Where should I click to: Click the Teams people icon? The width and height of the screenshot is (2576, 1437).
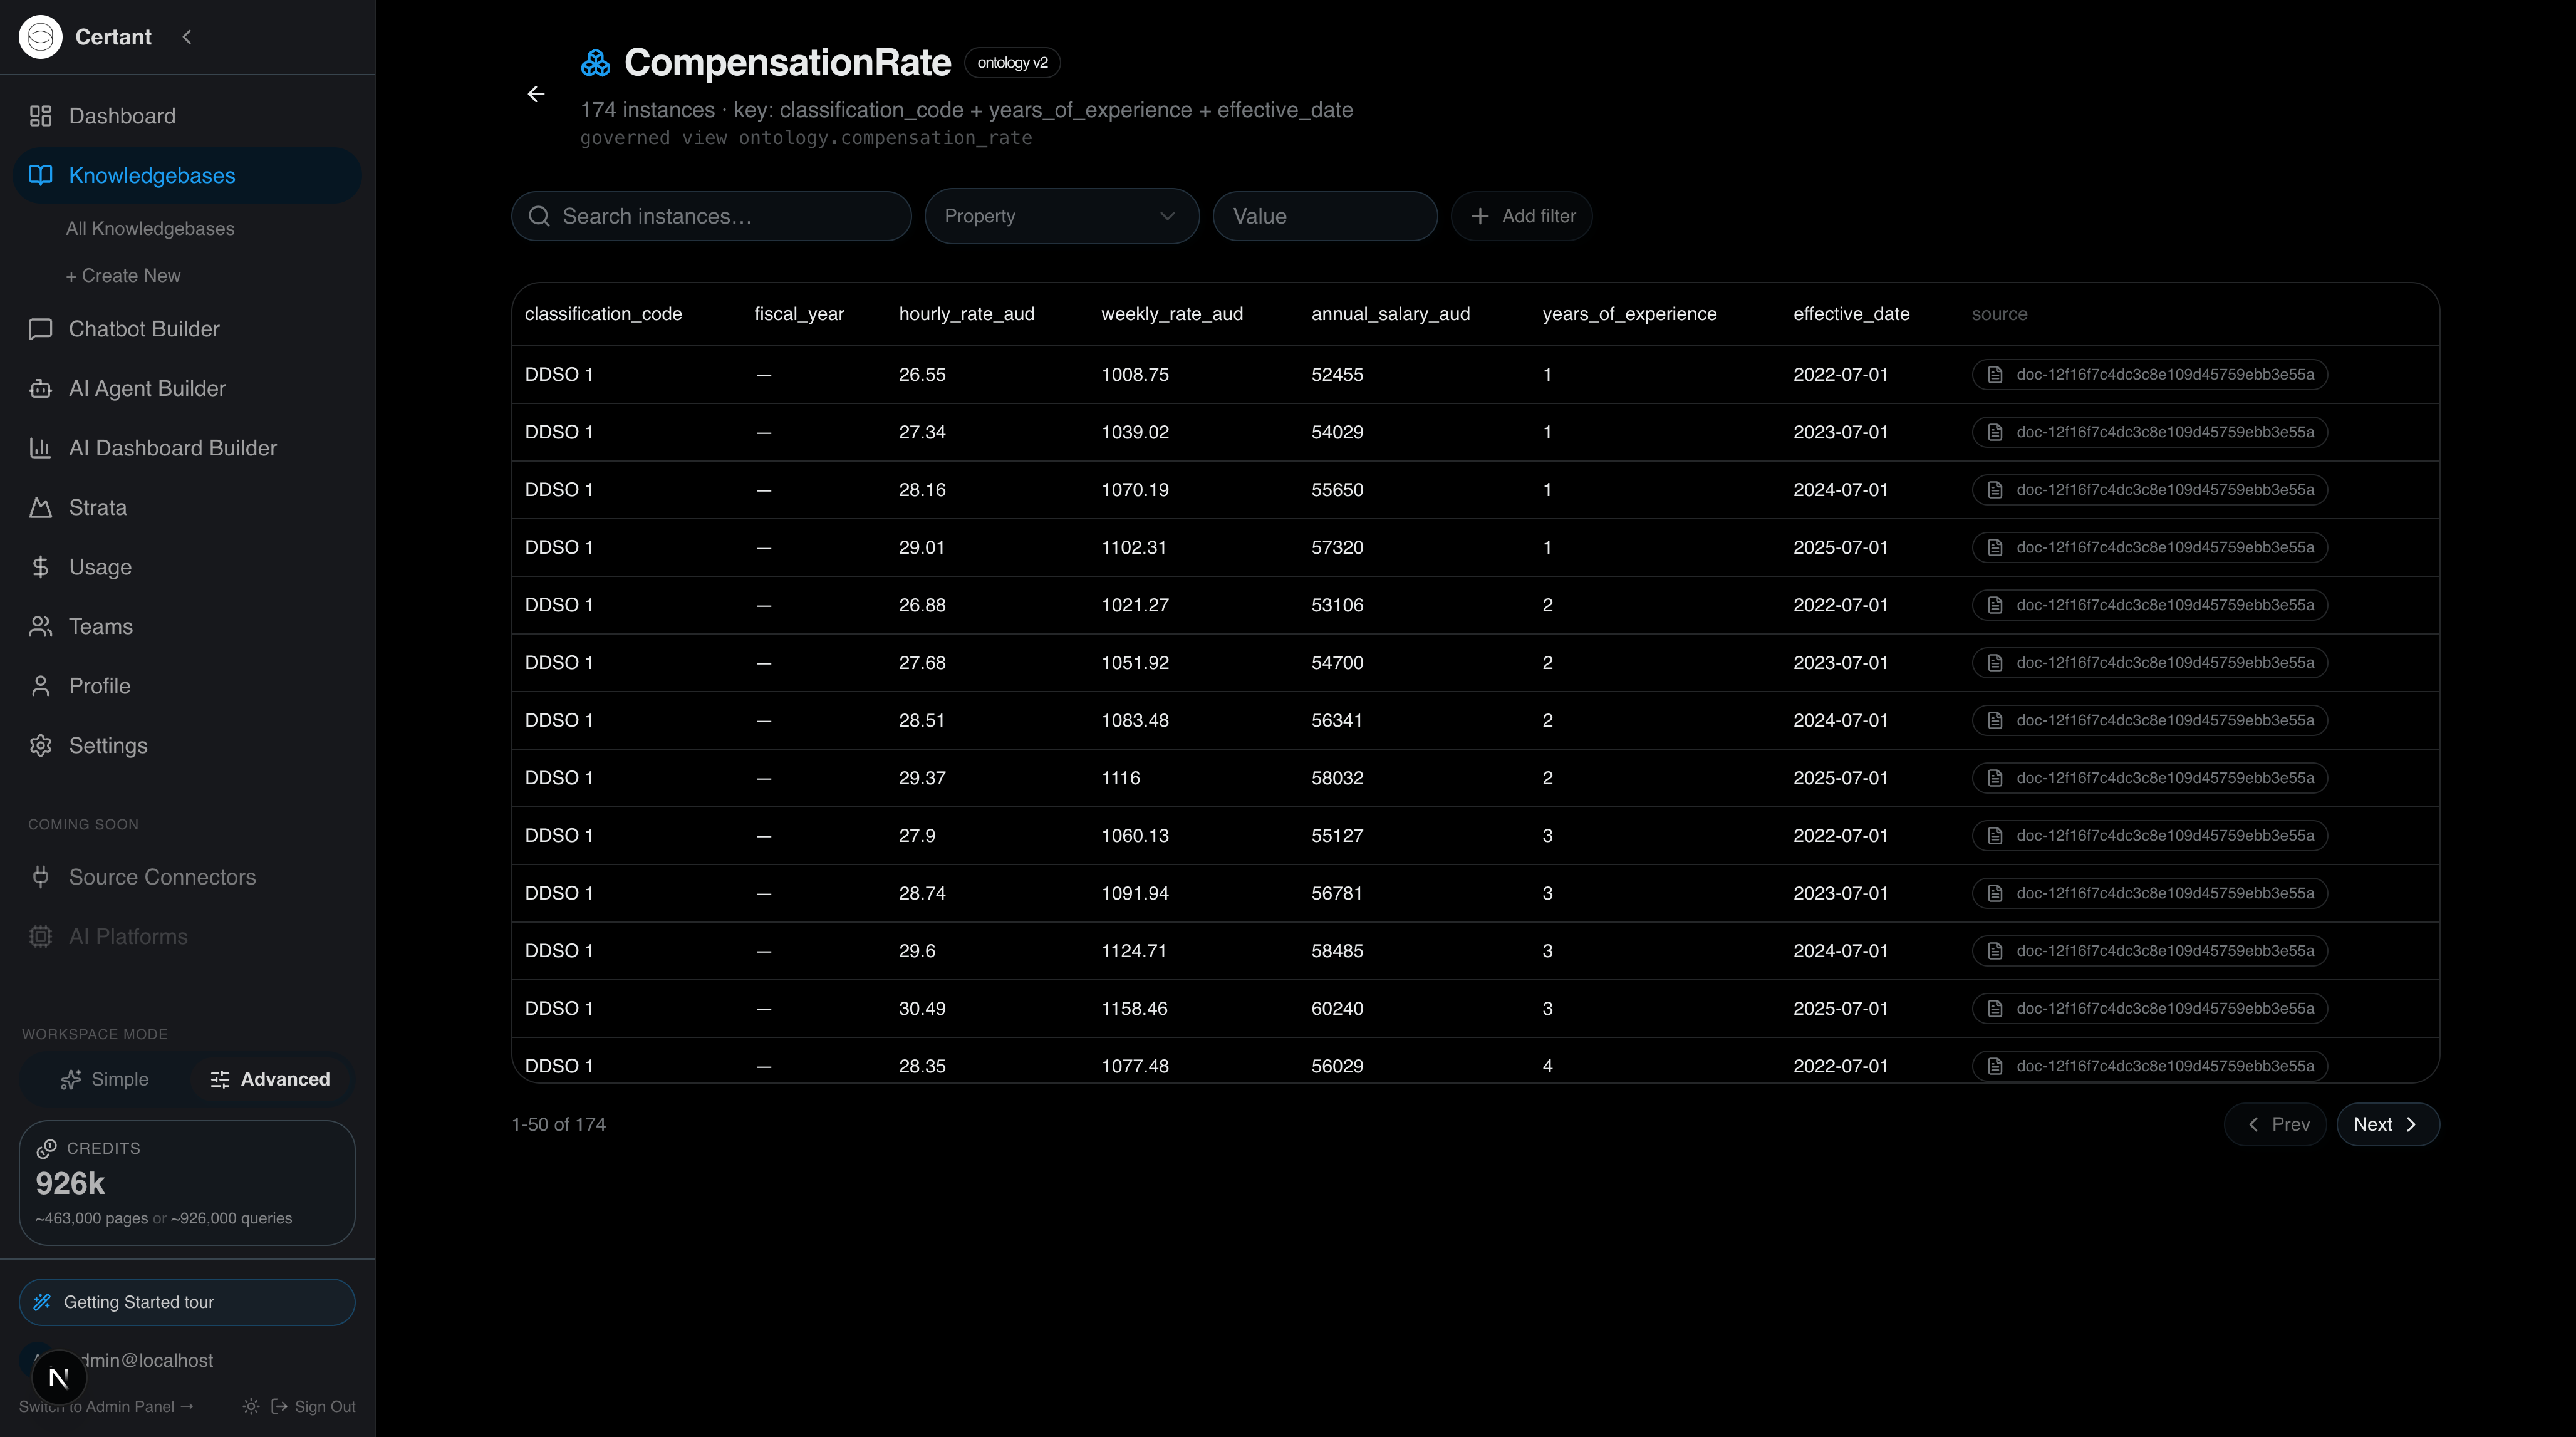click(40, 626)
